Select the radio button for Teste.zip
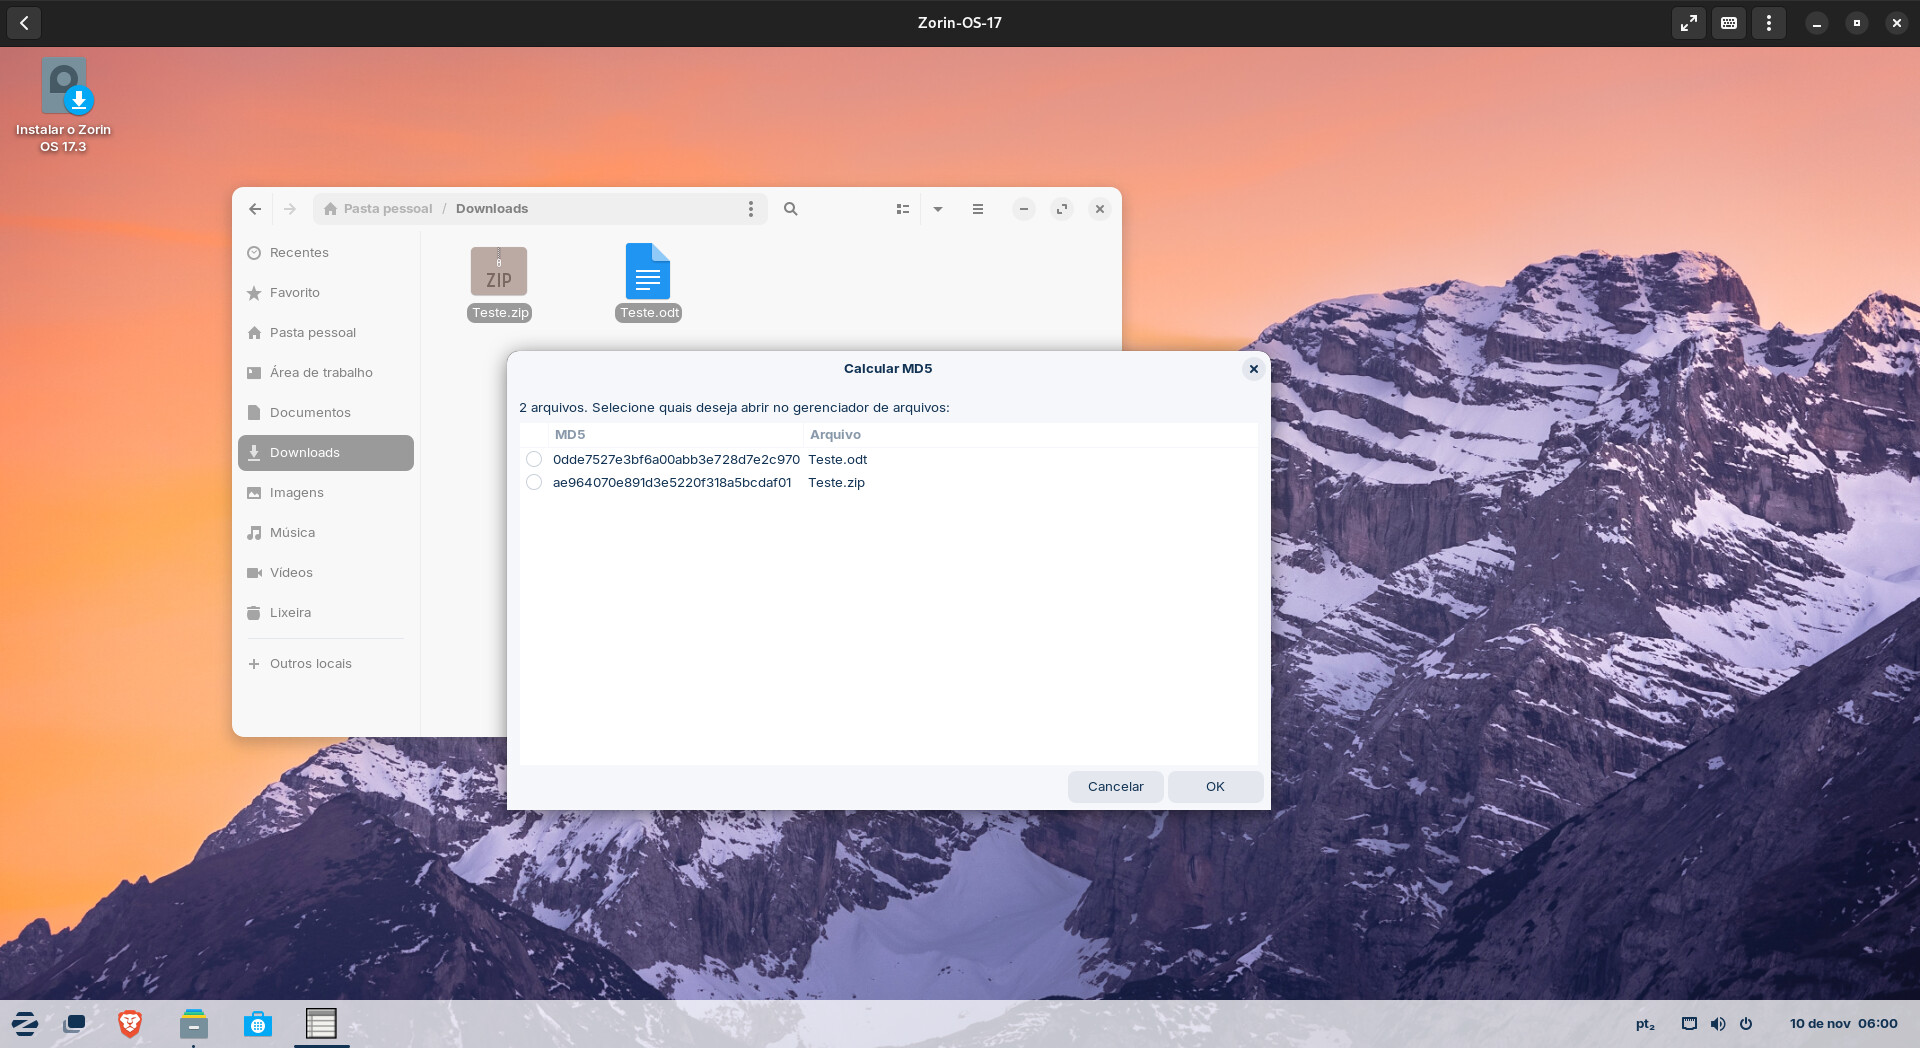 (534, 482)
